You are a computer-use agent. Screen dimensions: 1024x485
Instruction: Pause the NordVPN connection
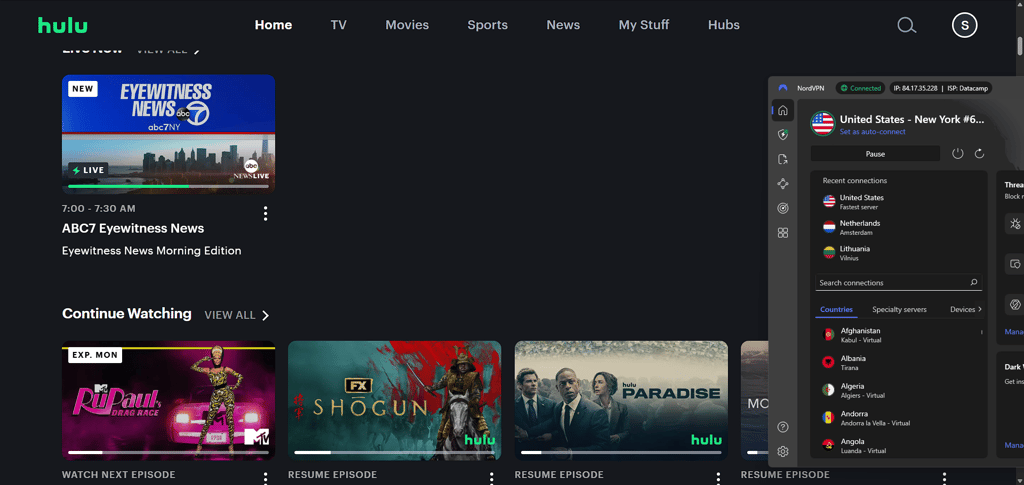coord(875,154)
